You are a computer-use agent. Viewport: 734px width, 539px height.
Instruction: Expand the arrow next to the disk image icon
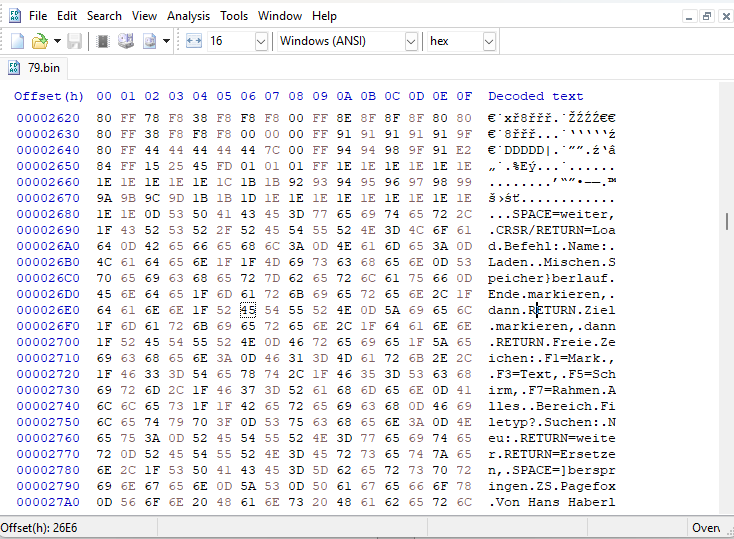[x=166, y=41]
